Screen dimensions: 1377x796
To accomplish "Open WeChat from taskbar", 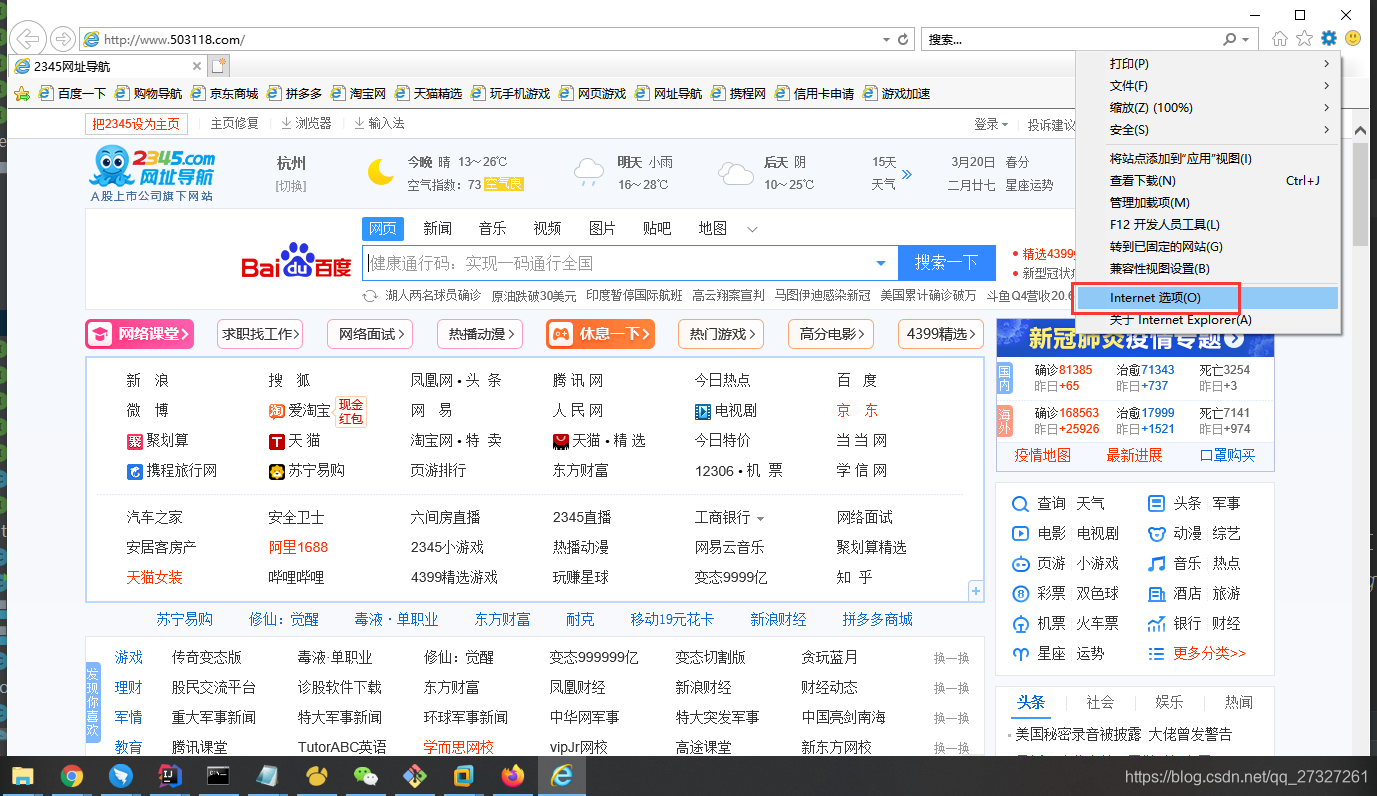I will coord(365,775).
